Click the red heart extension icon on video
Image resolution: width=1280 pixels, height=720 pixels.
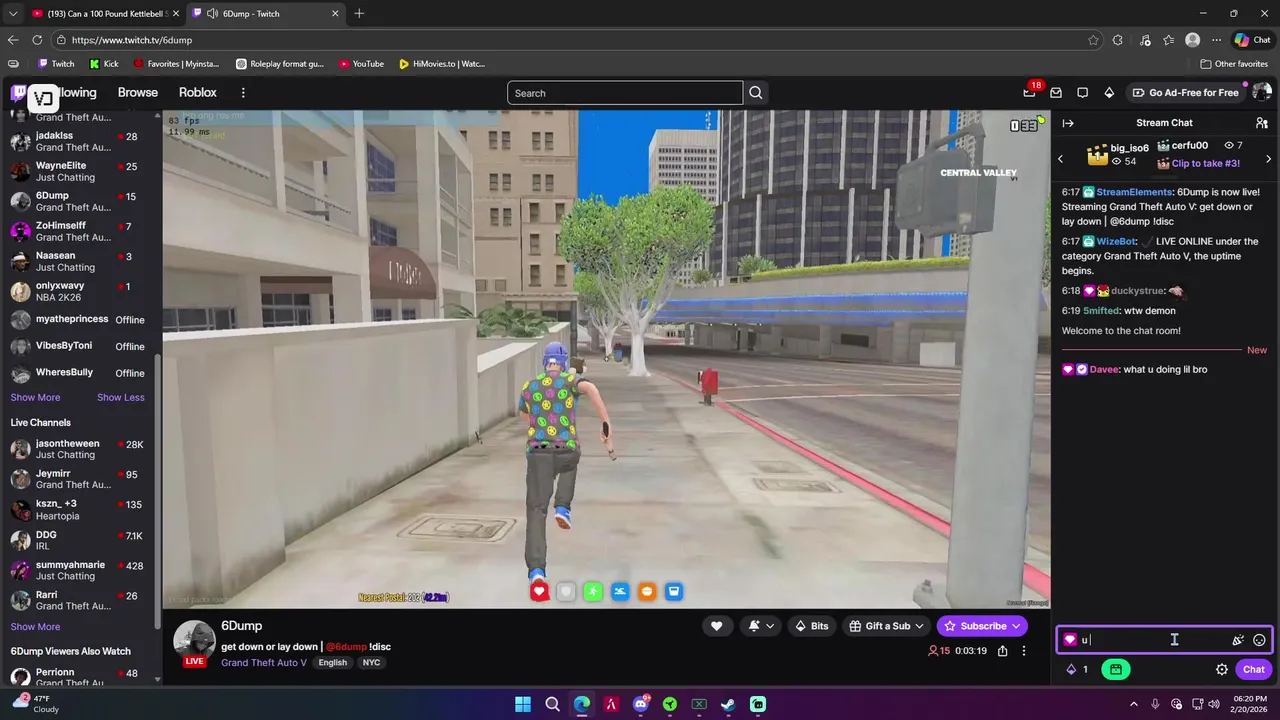point(539,591)
